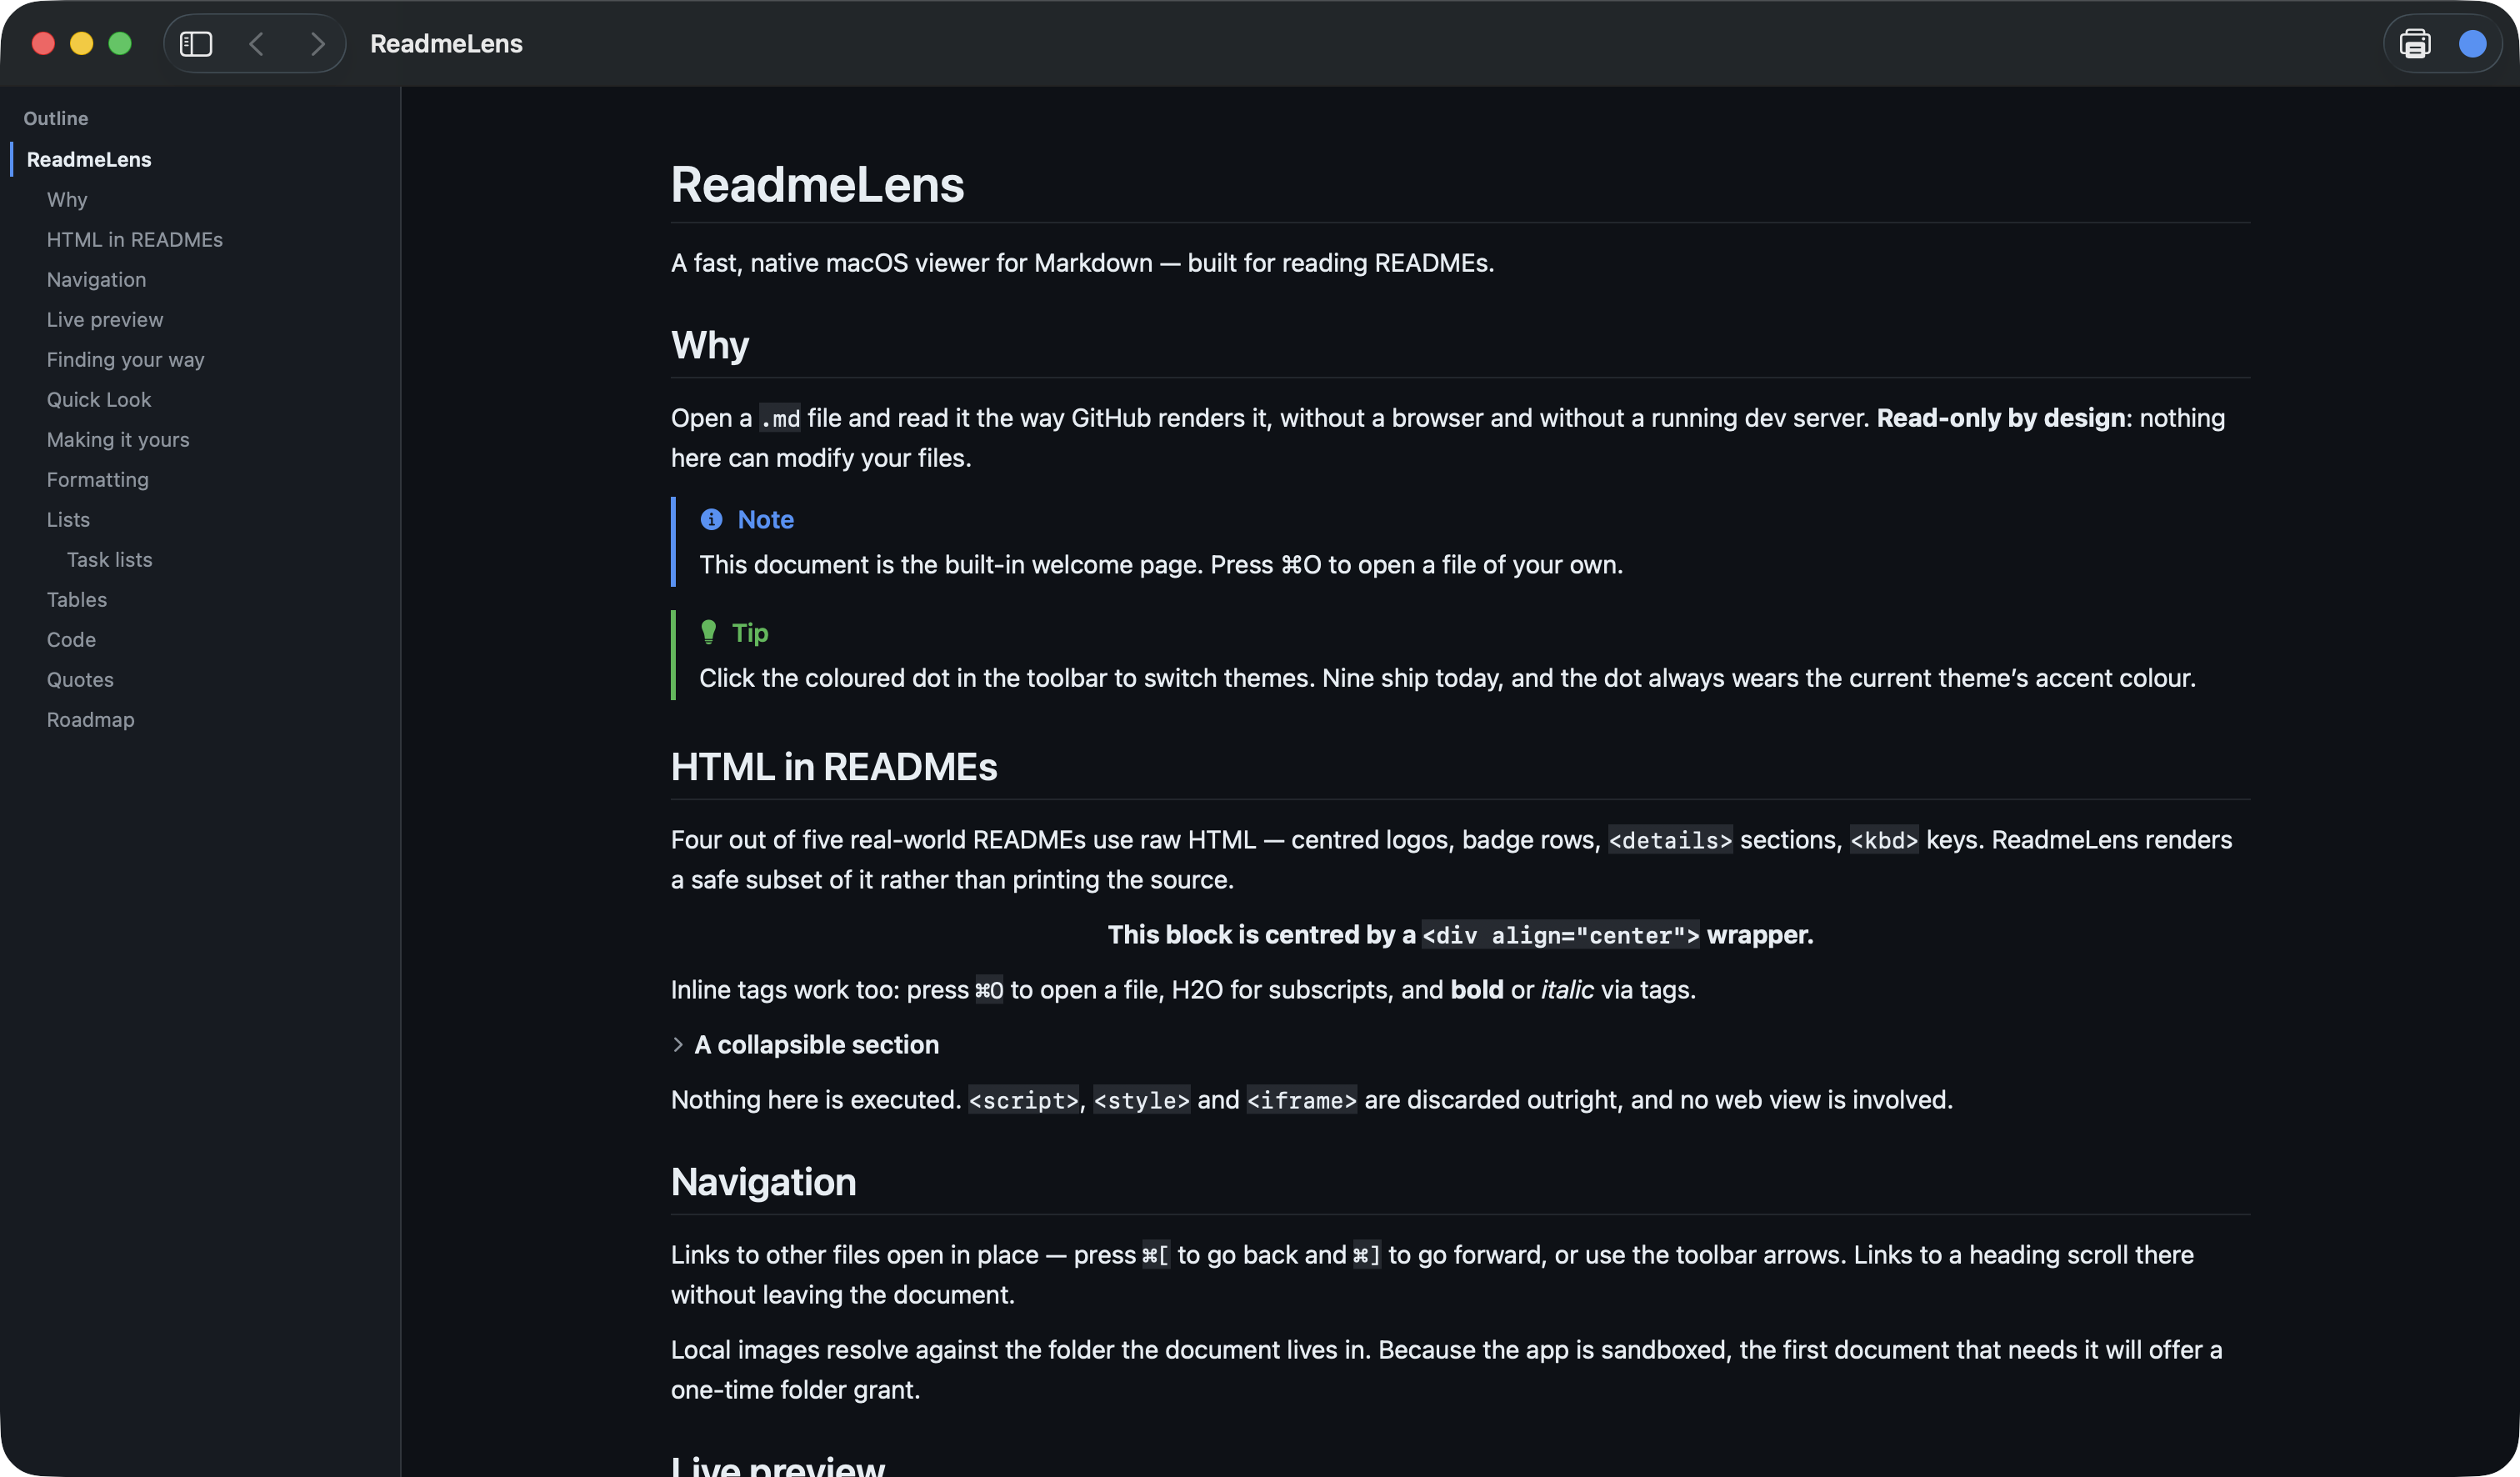Select ReadmeLens in the outline
The width and height of the screenshot is (2520, 1477).
[89, 159]
